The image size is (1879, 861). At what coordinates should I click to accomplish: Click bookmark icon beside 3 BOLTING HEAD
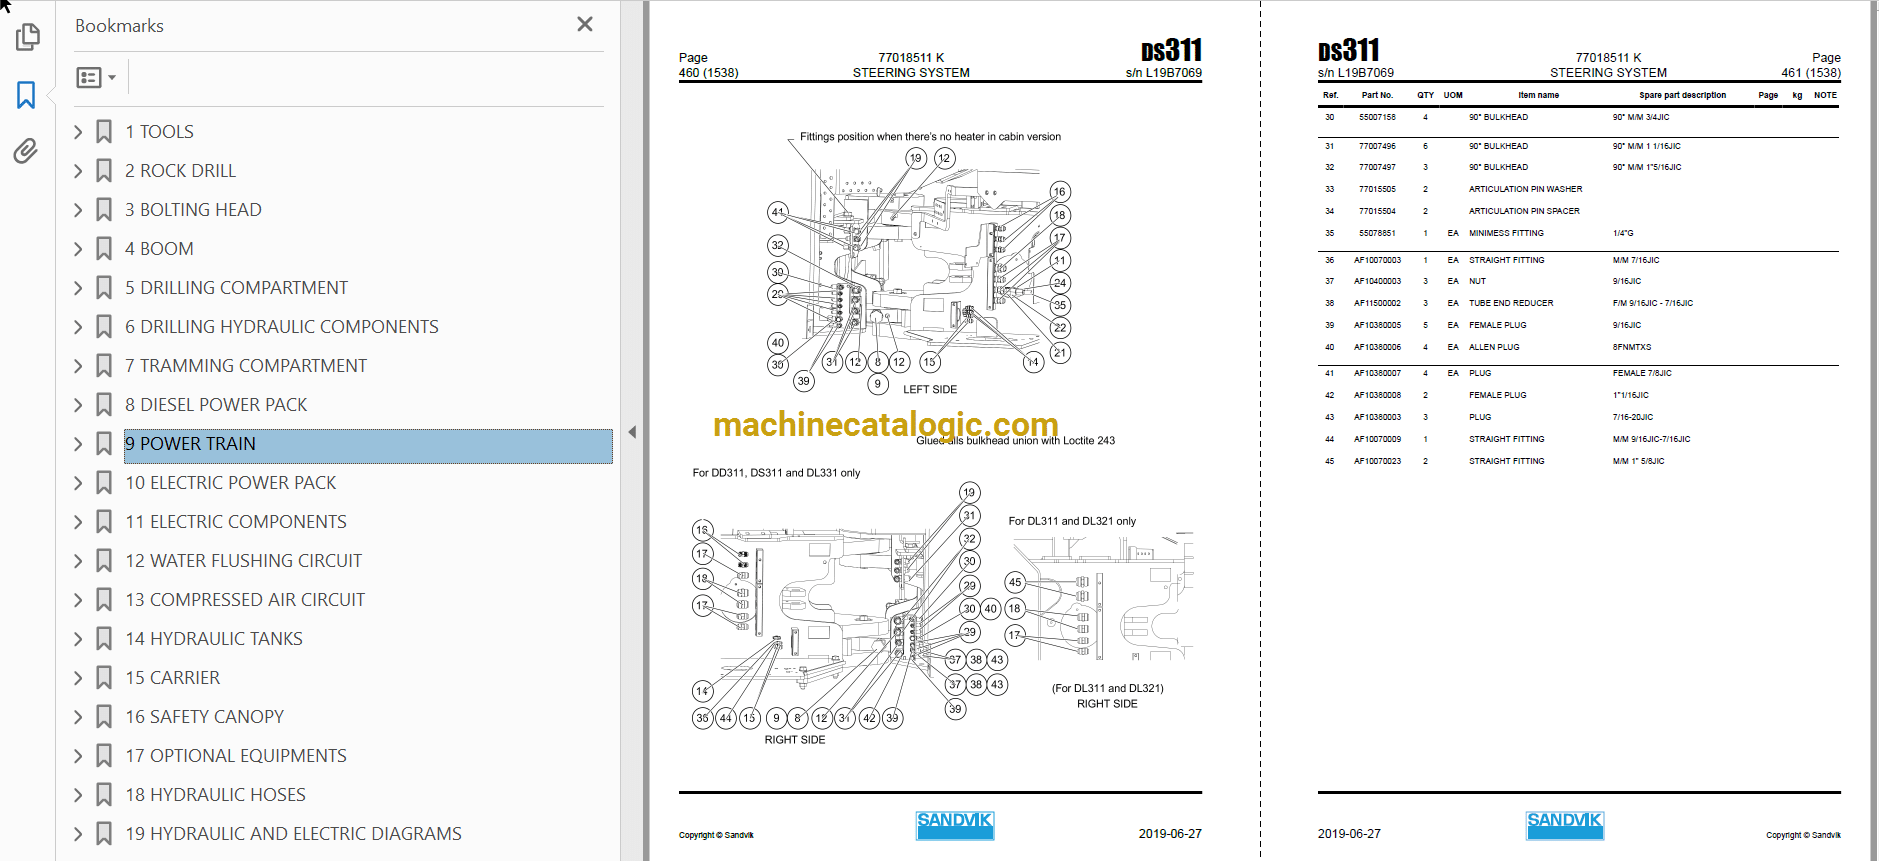point(104,210)
